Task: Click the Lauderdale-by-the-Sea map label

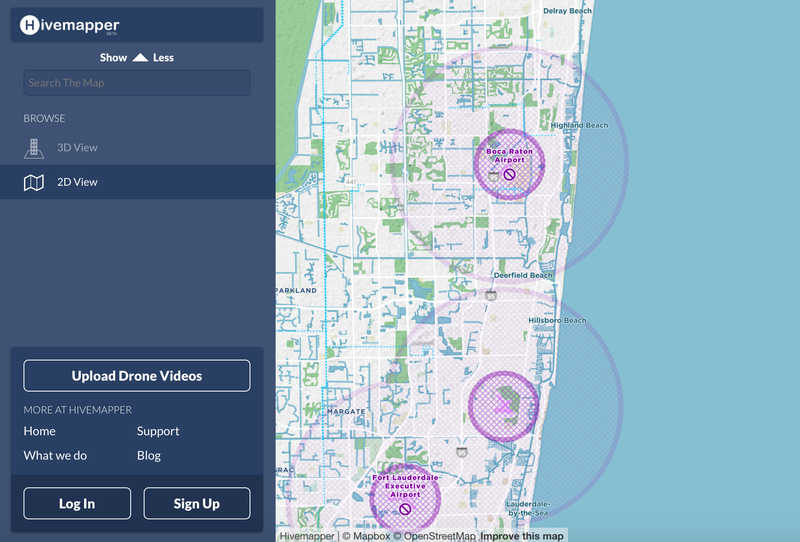Action: pyautogui.click(x=528, y=508)
